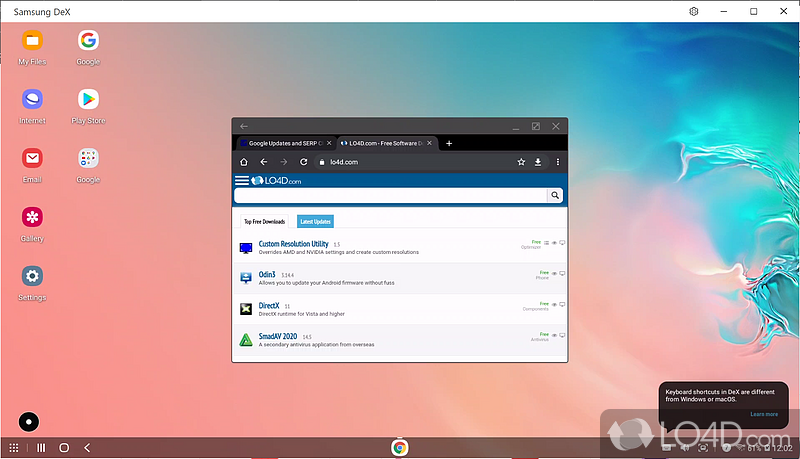Image resolution: width=800 pixels, height=459 pixels.
Task: Click the eye icon on SmadAV 2020 row
Action: 554,335
